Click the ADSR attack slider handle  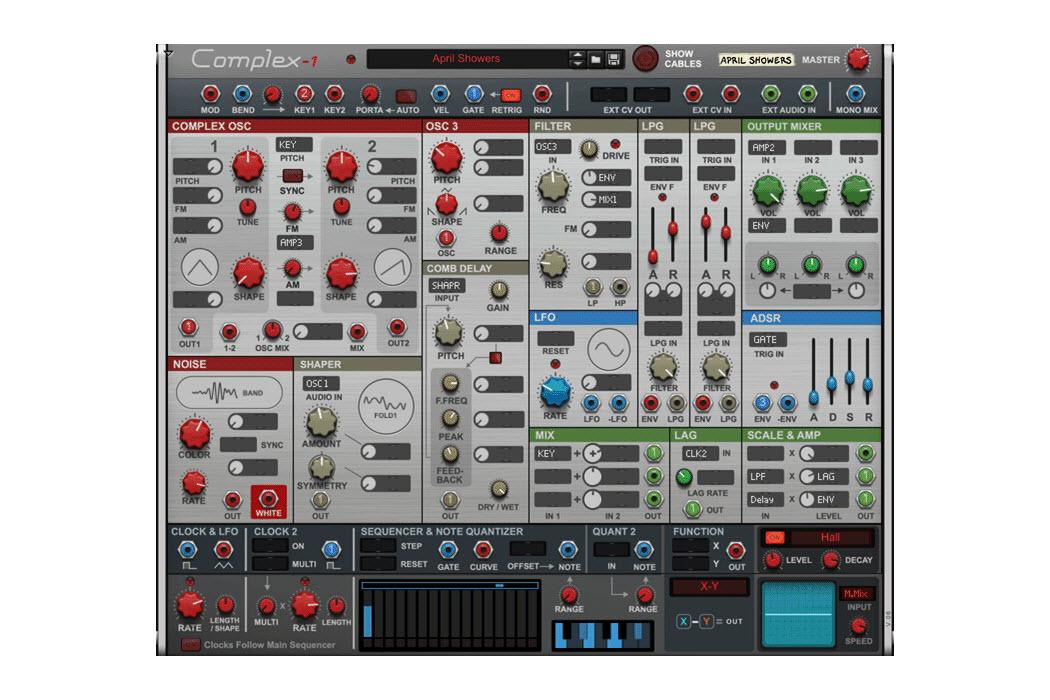pyautogui.click(x=814, y=397)
